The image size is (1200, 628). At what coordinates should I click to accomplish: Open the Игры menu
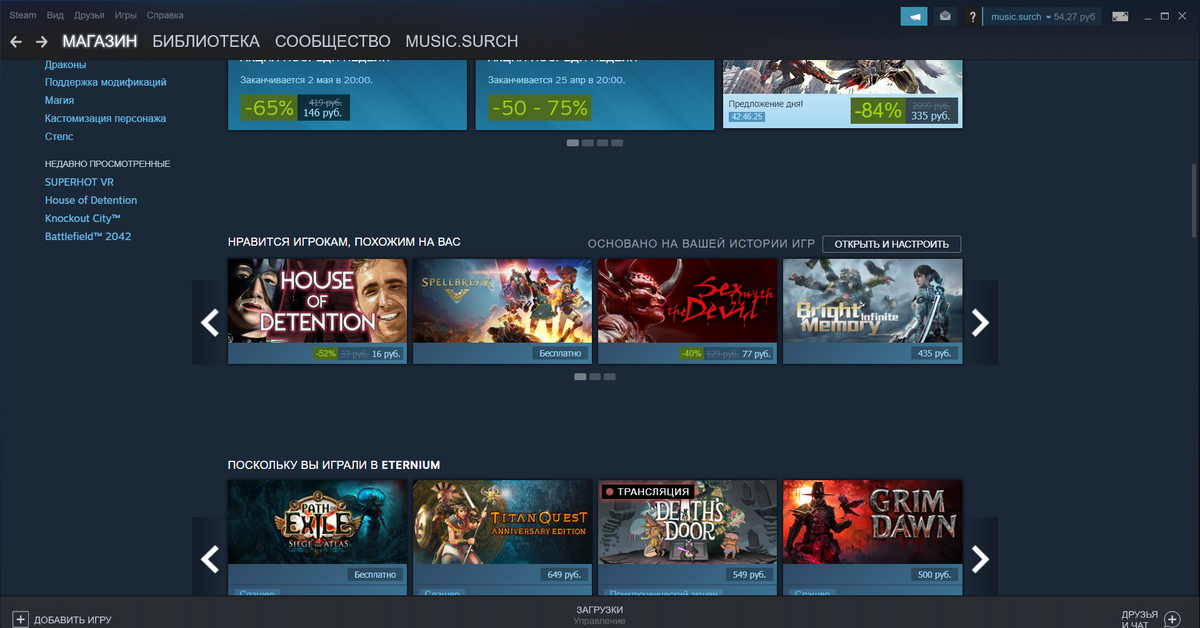(126, 16)
